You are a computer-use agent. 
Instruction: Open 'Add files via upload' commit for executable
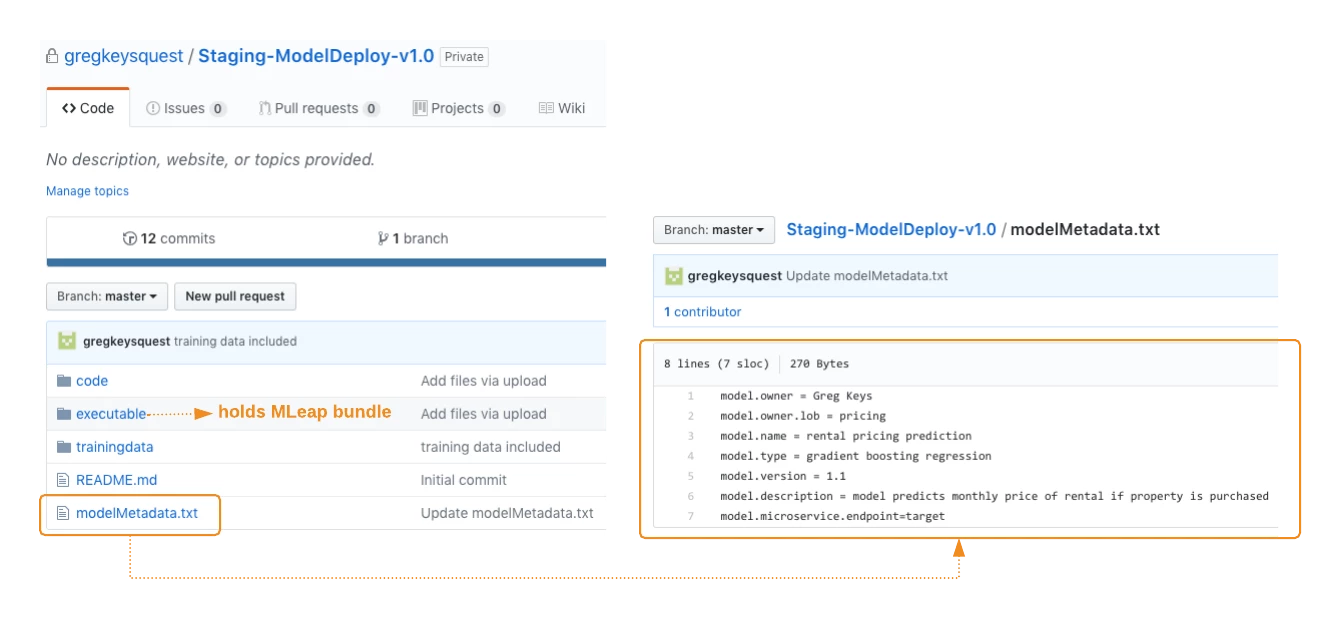pos(484,414)
